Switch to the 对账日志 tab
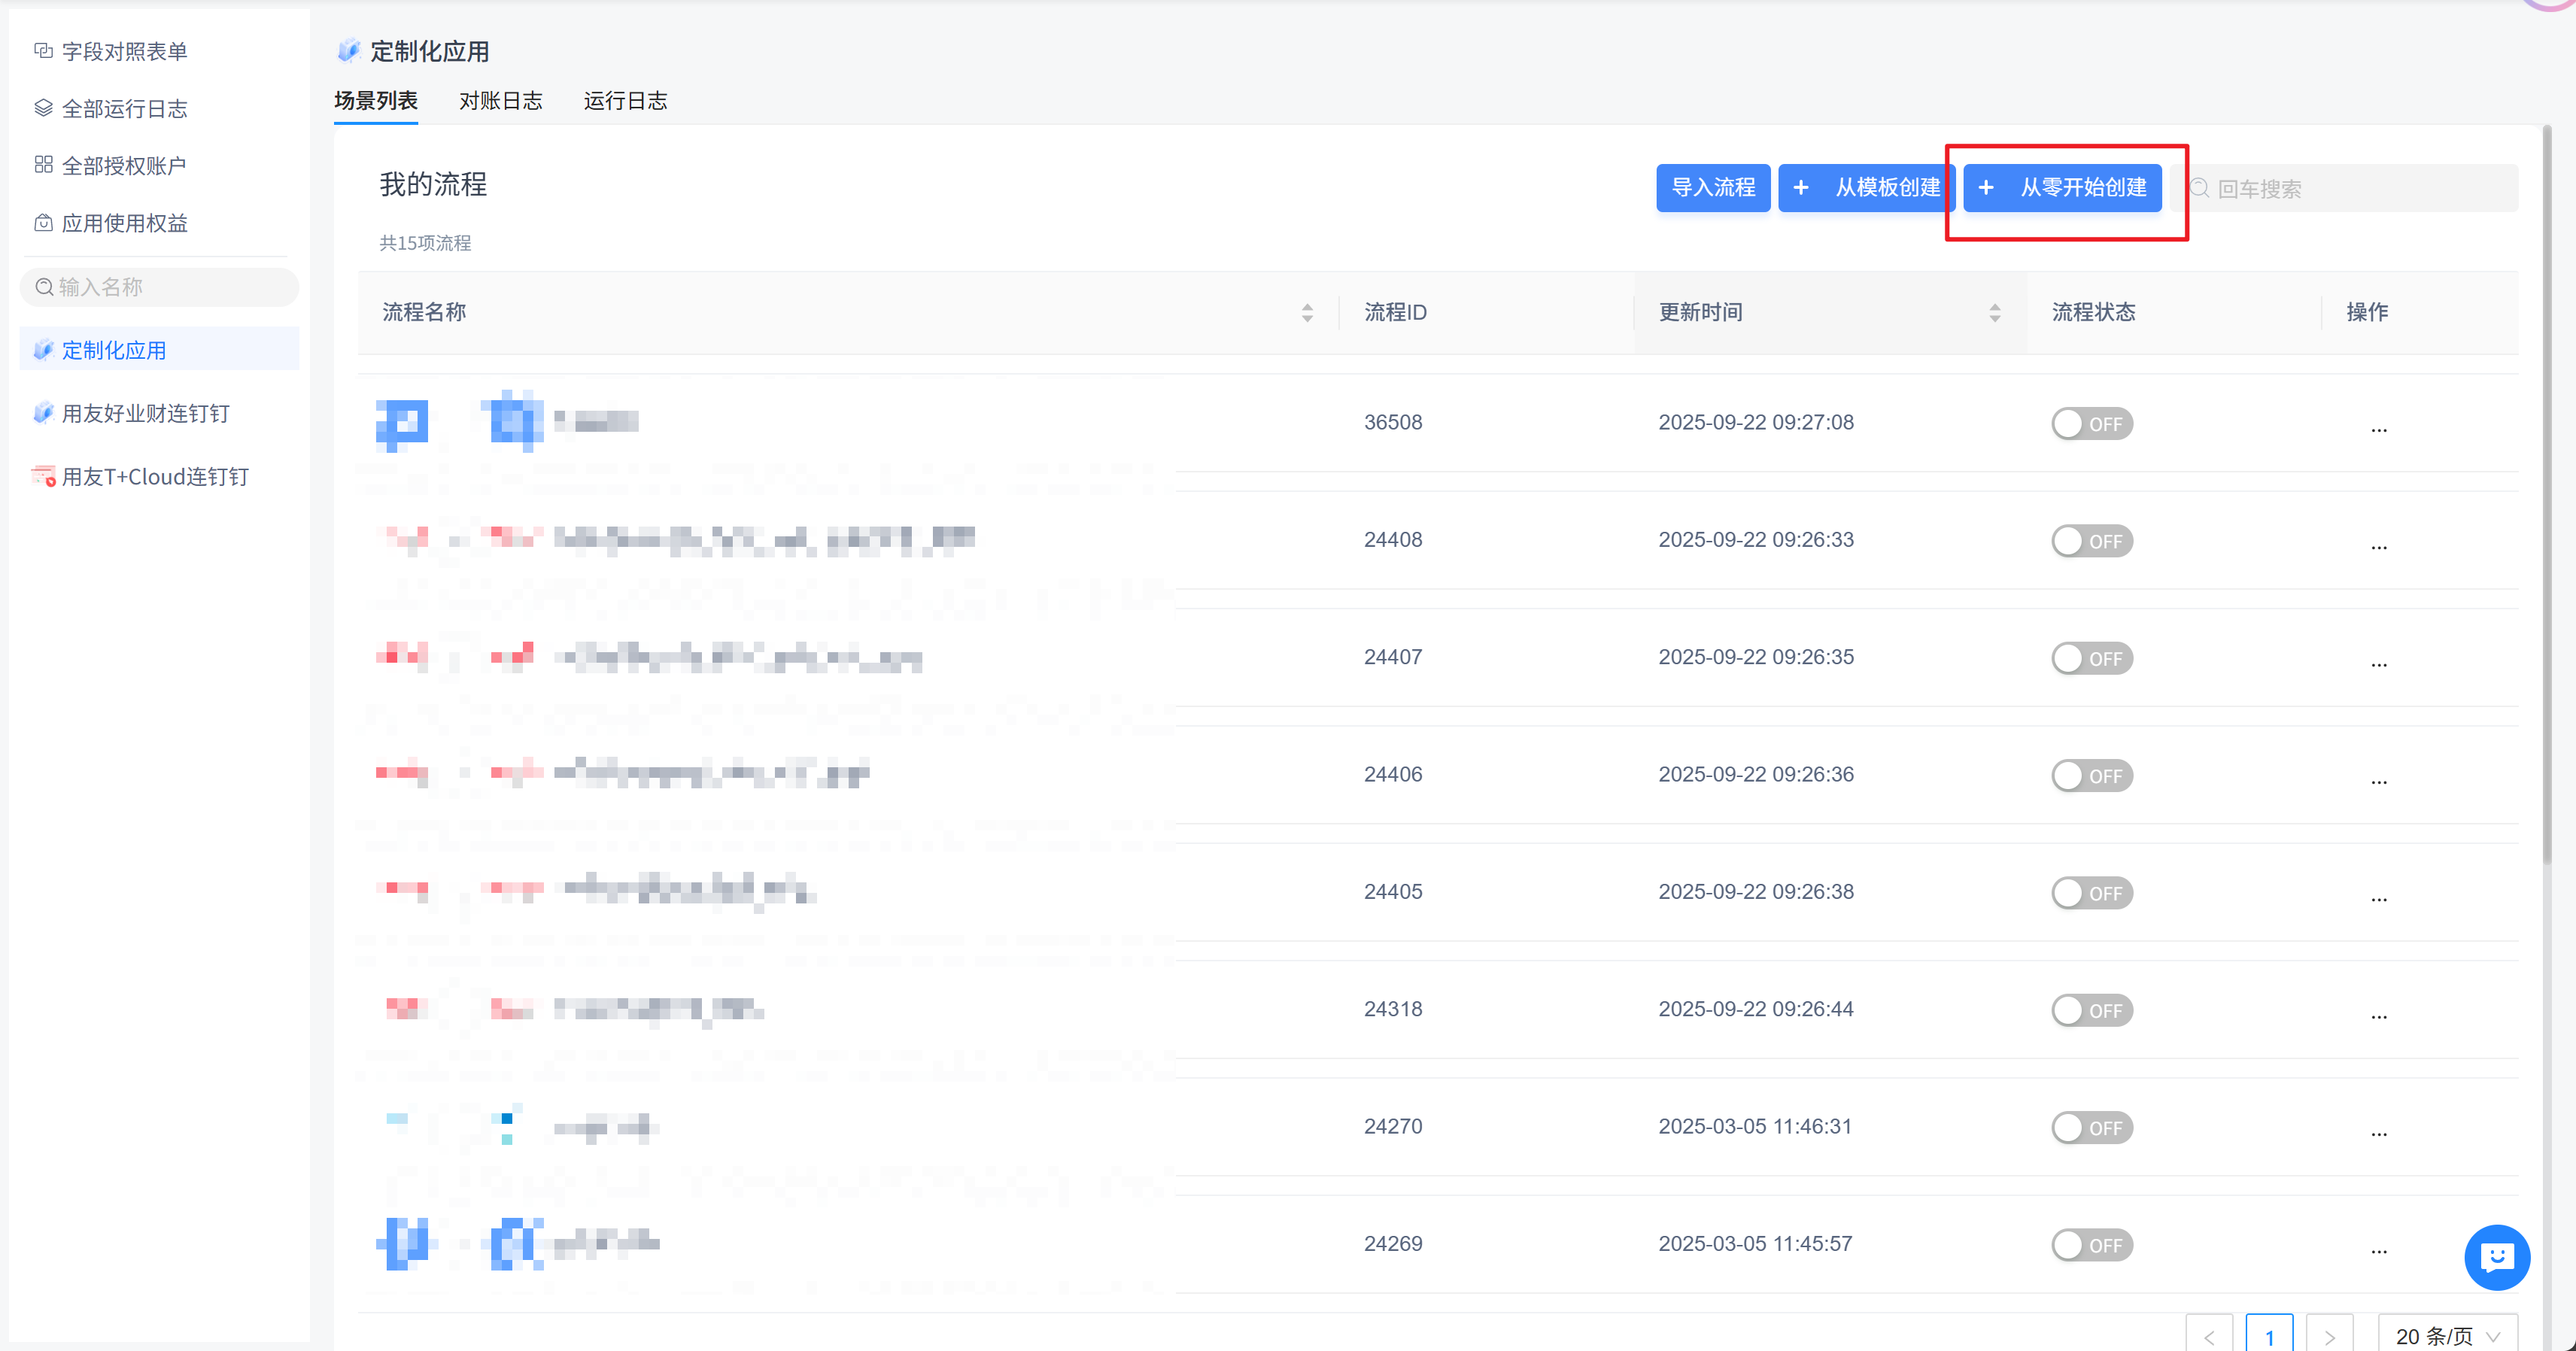 500,101
